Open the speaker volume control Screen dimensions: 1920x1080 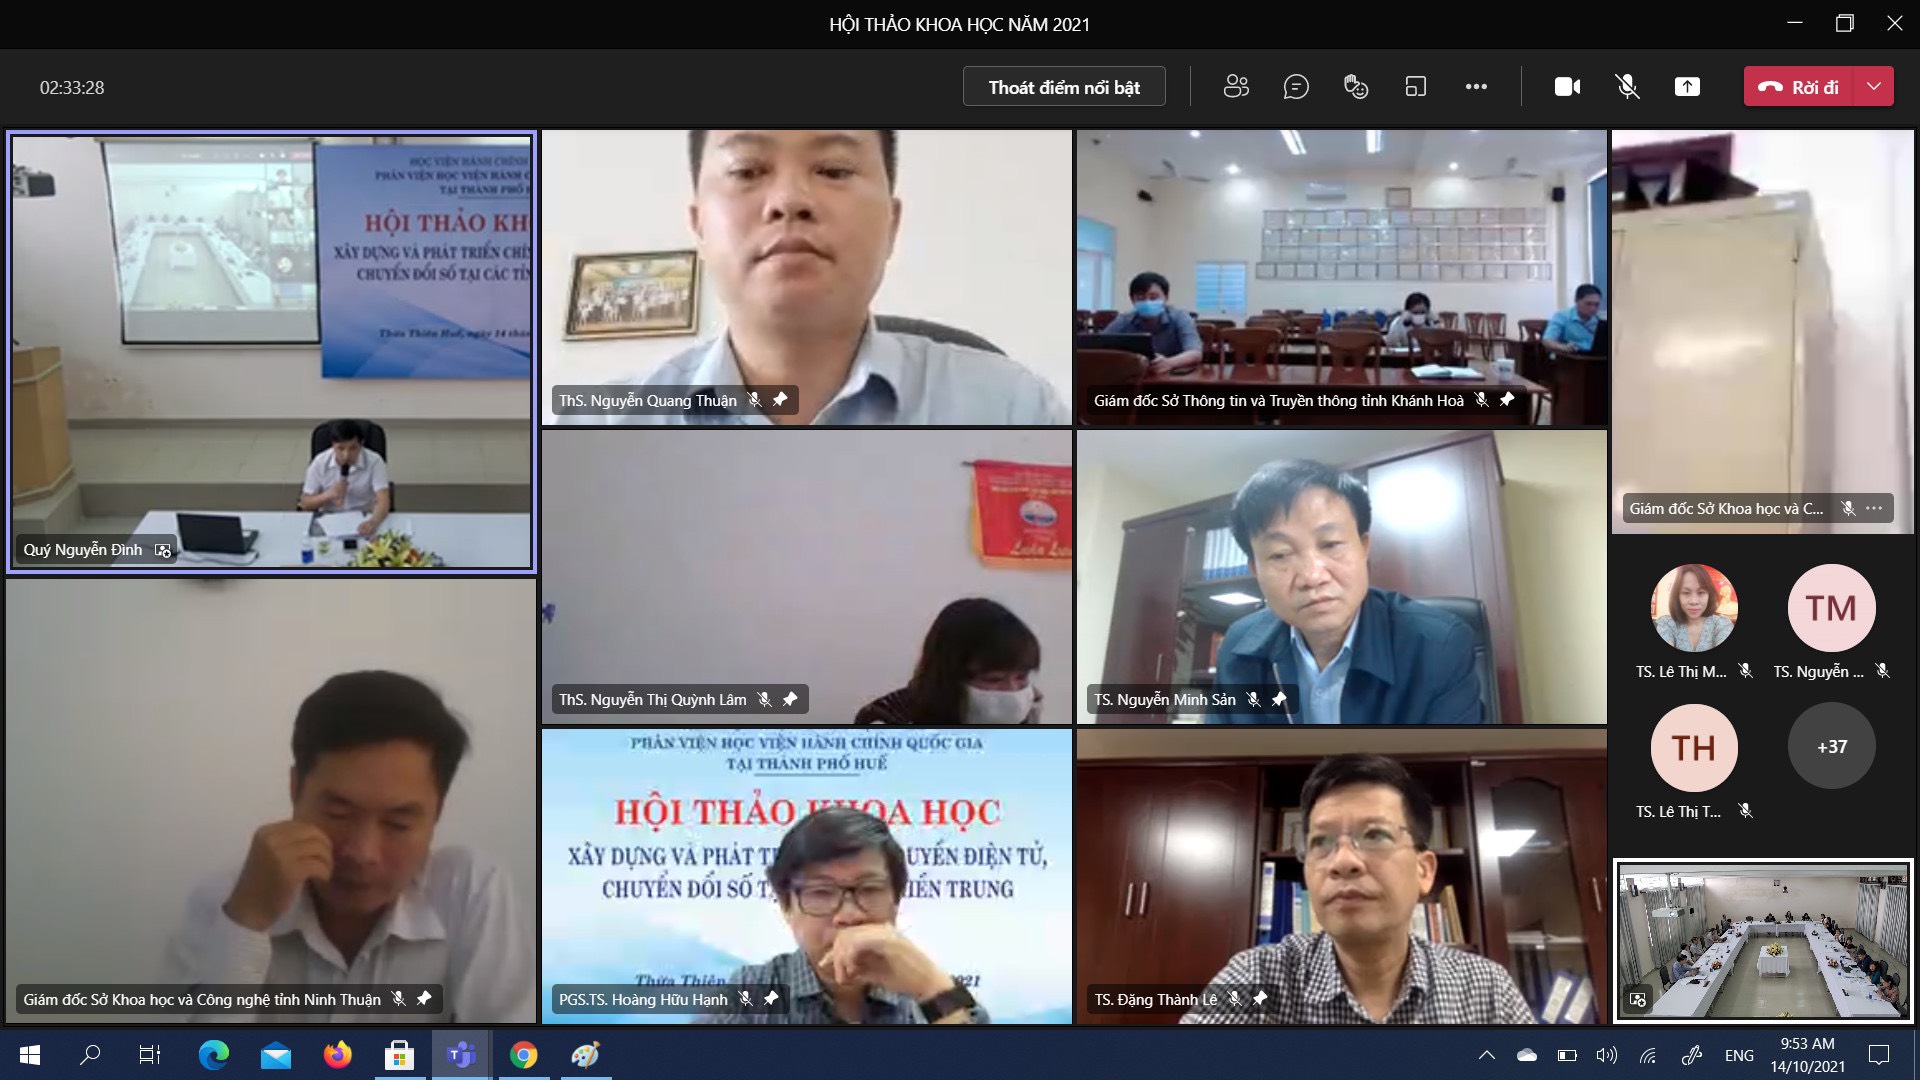point(1606,1055)
